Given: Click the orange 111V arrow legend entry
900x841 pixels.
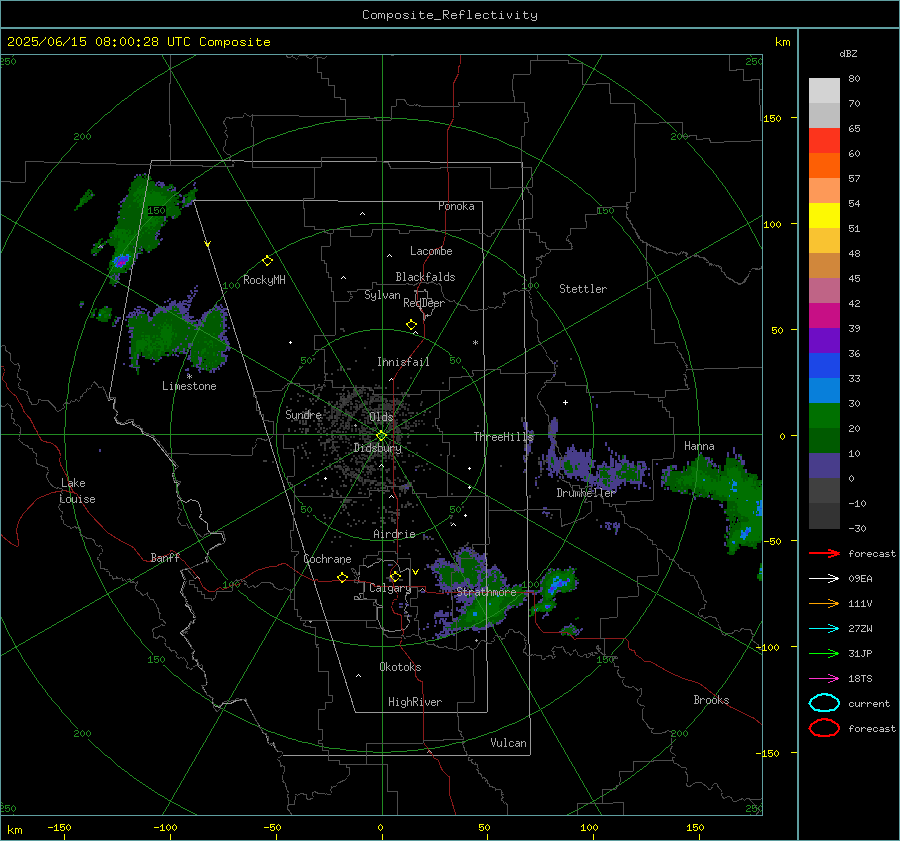Looking at the screenshot, I should 824,603.
